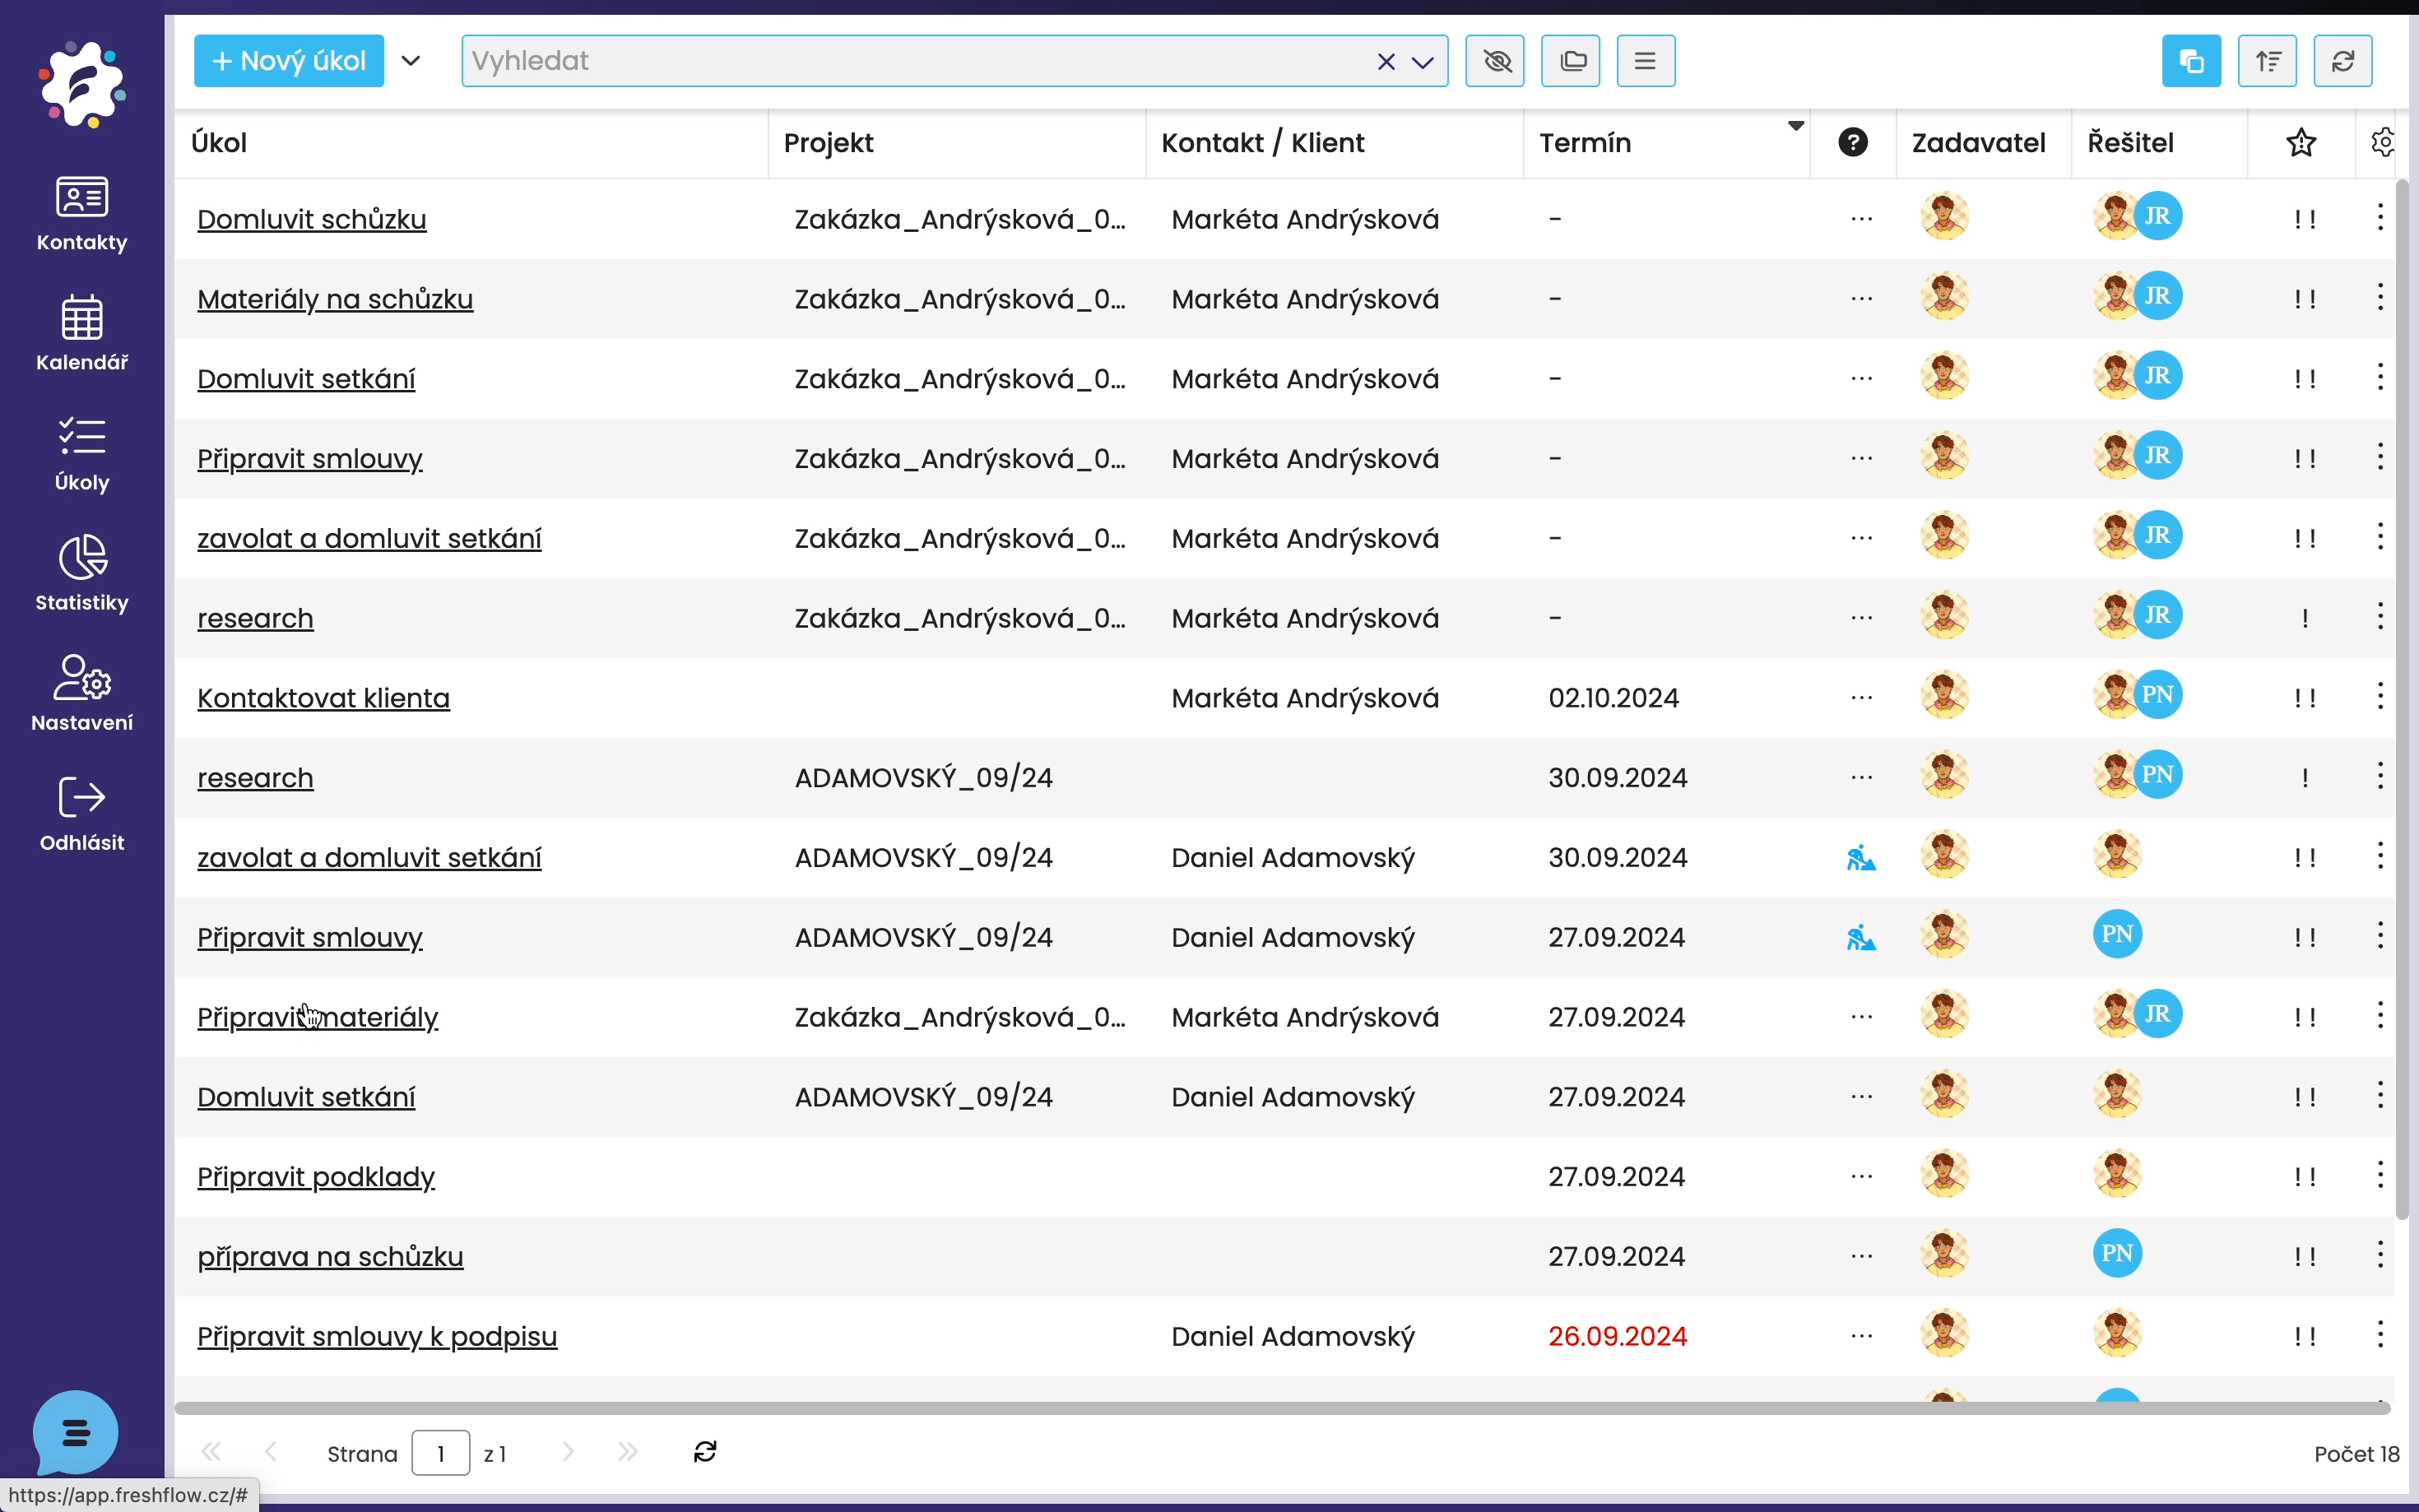The image size is (2419, 1512).
Task: Open the chat support bubble
Action: point(75,1432)
